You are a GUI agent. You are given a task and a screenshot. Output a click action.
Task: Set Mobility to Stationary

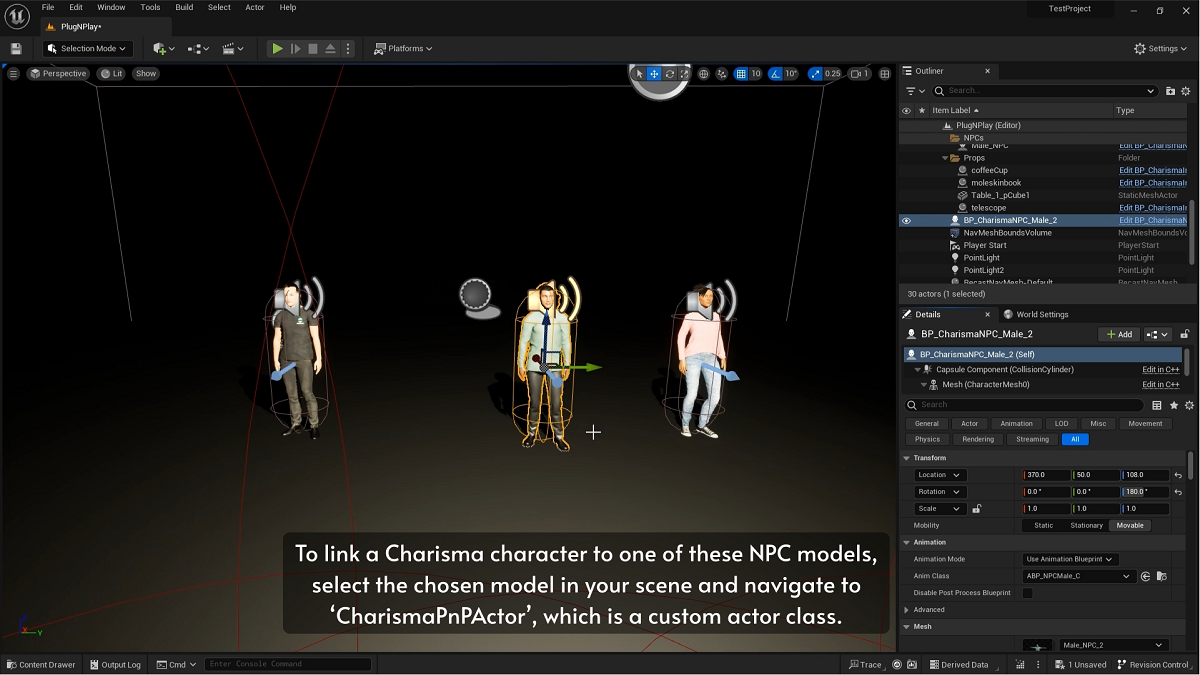pos(1086,525)
